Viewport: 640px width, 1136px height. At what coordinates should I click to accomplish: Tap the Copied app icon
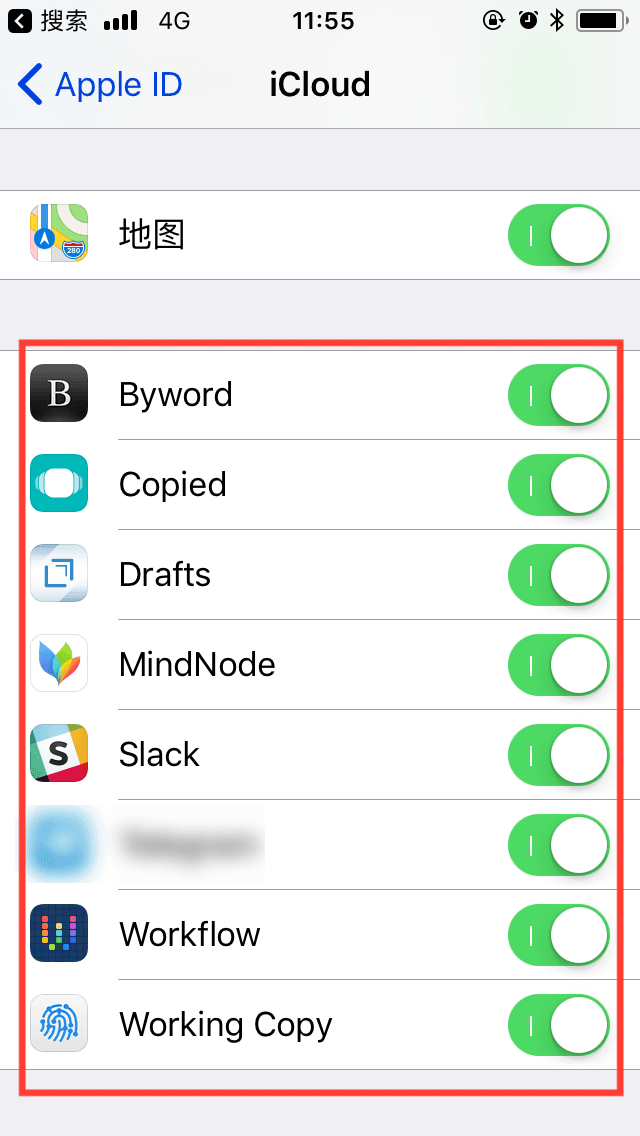coord(59,483)
